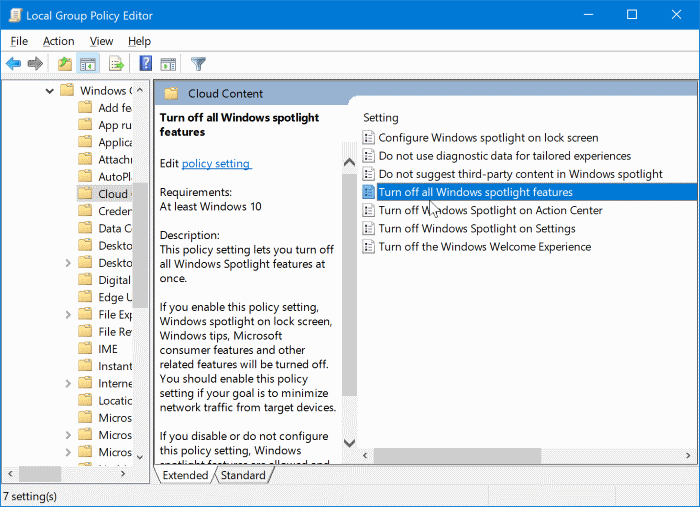Collapse the Windows Components tree node
Viewport: 700px width, 507px height.
(50, 91)
